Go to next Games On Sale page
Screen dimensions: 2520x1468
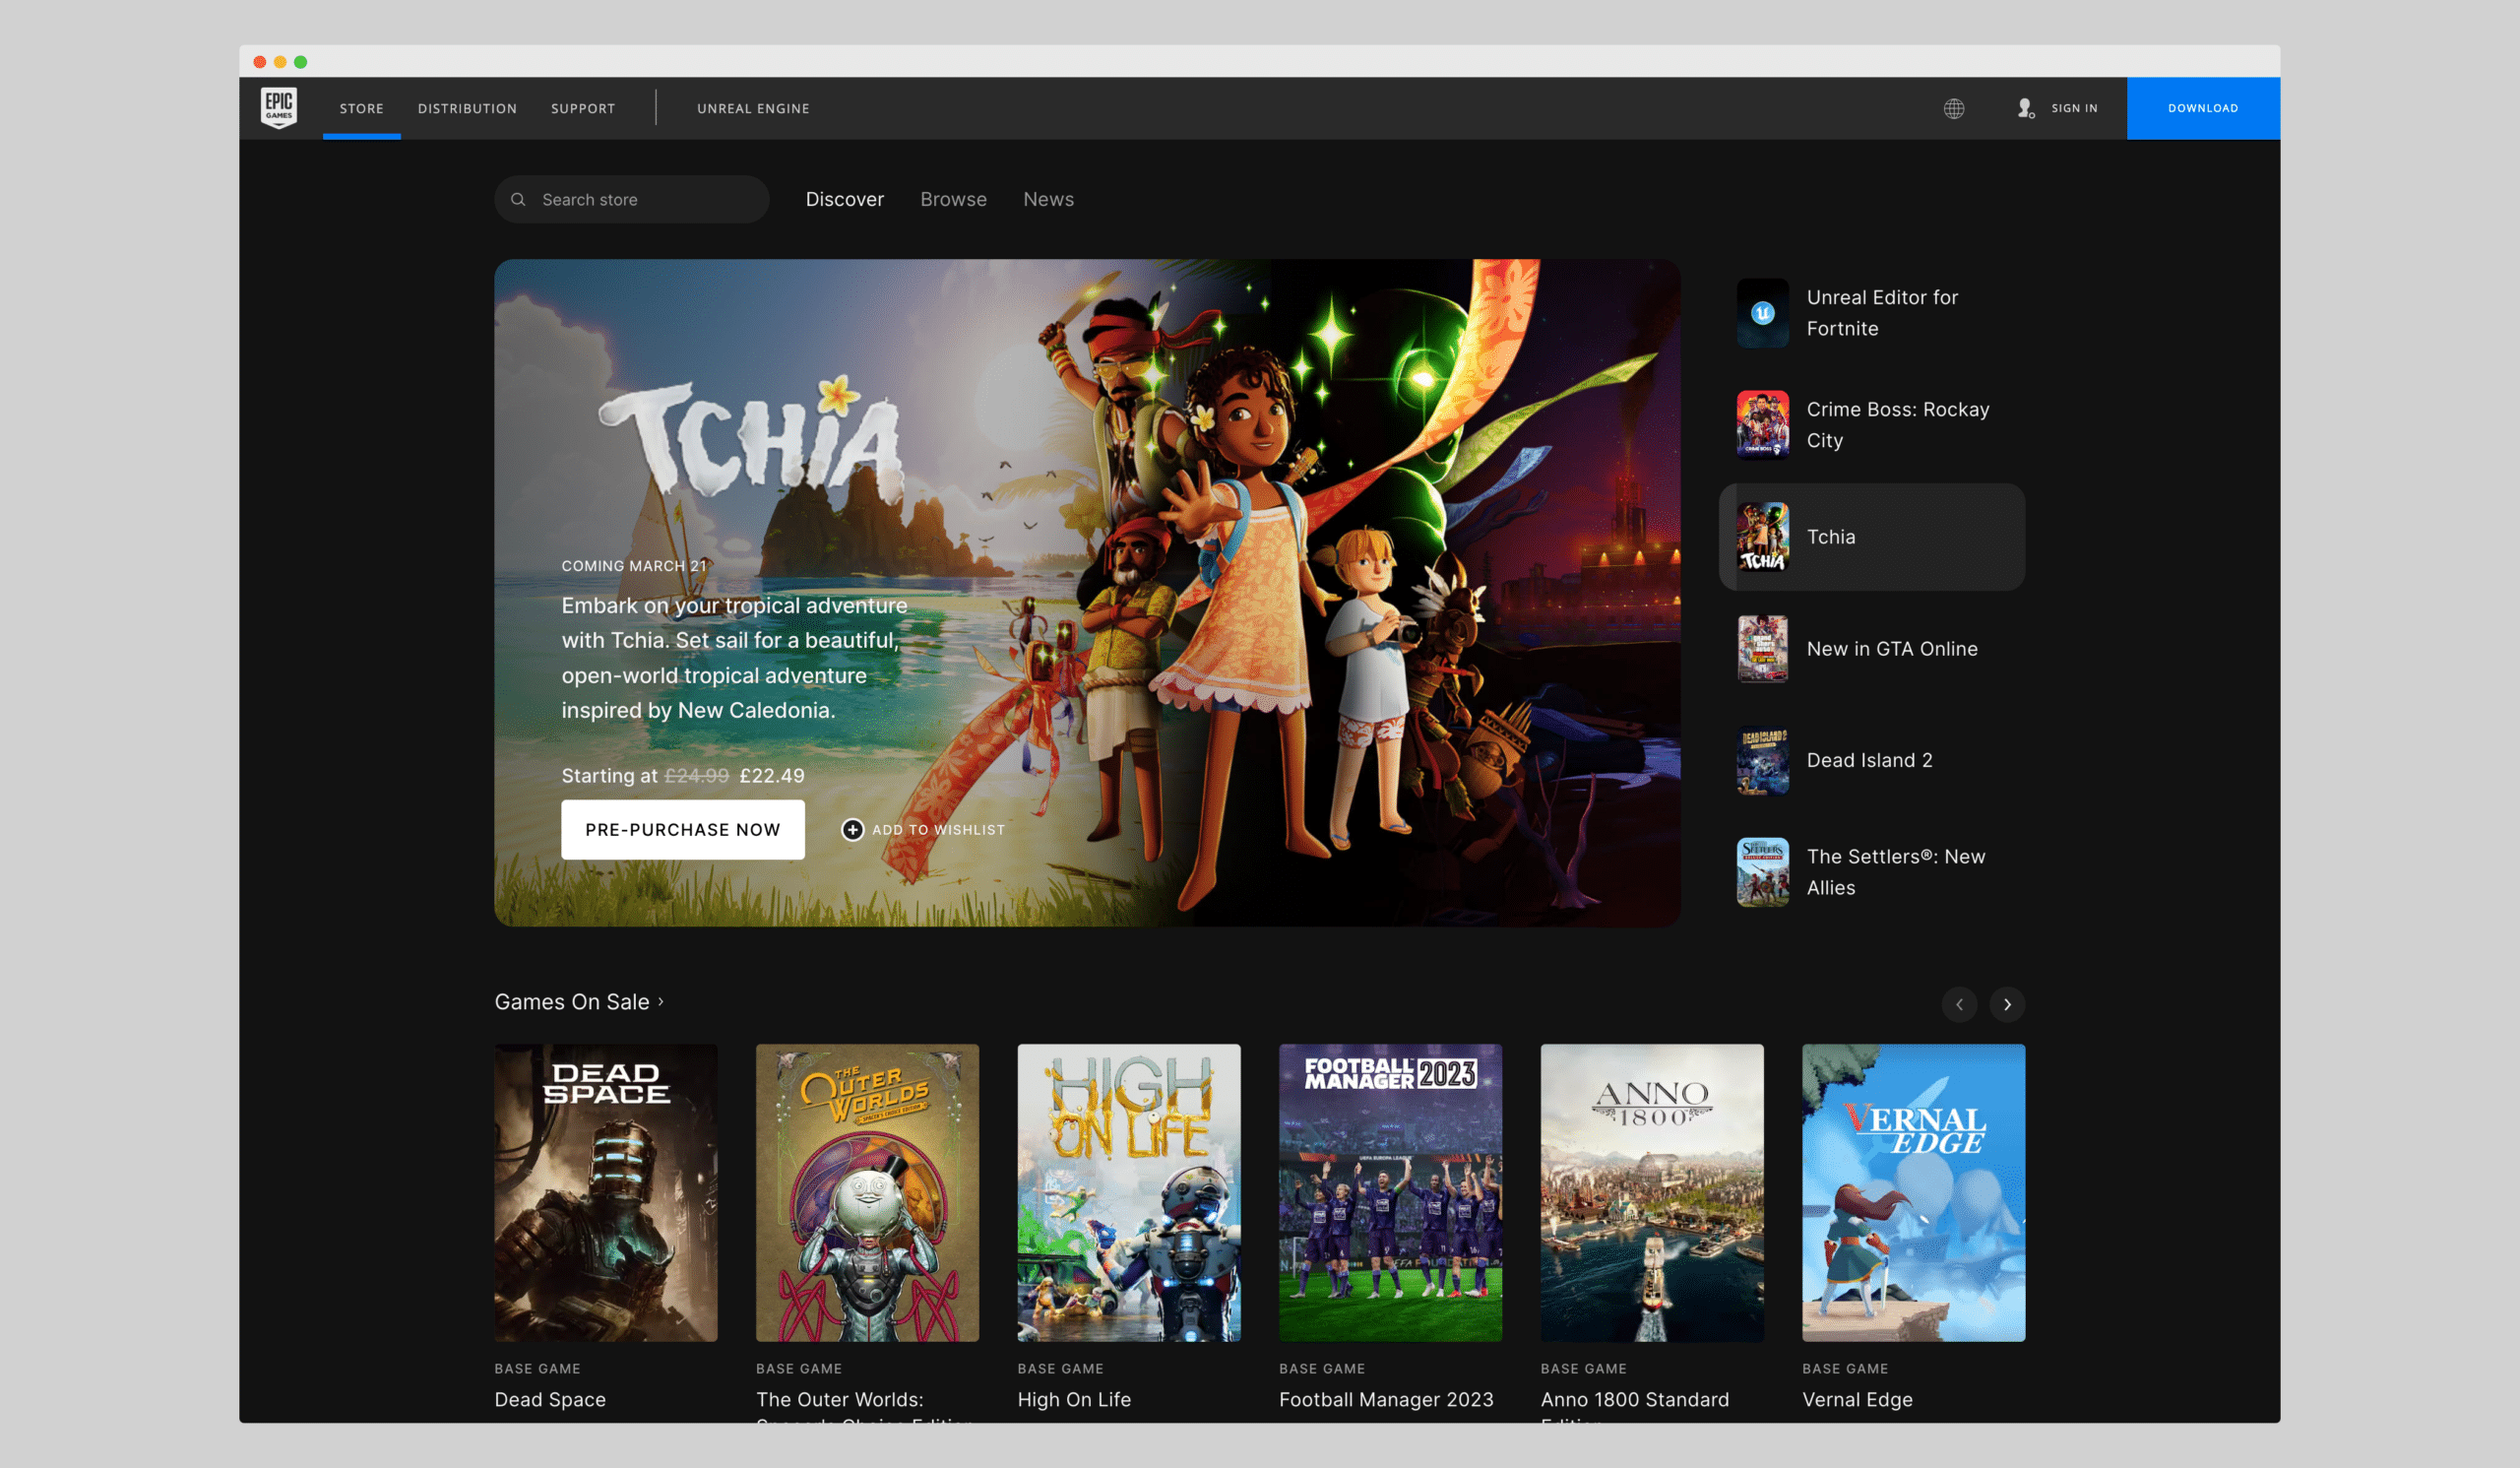tap(2006, 1004)
